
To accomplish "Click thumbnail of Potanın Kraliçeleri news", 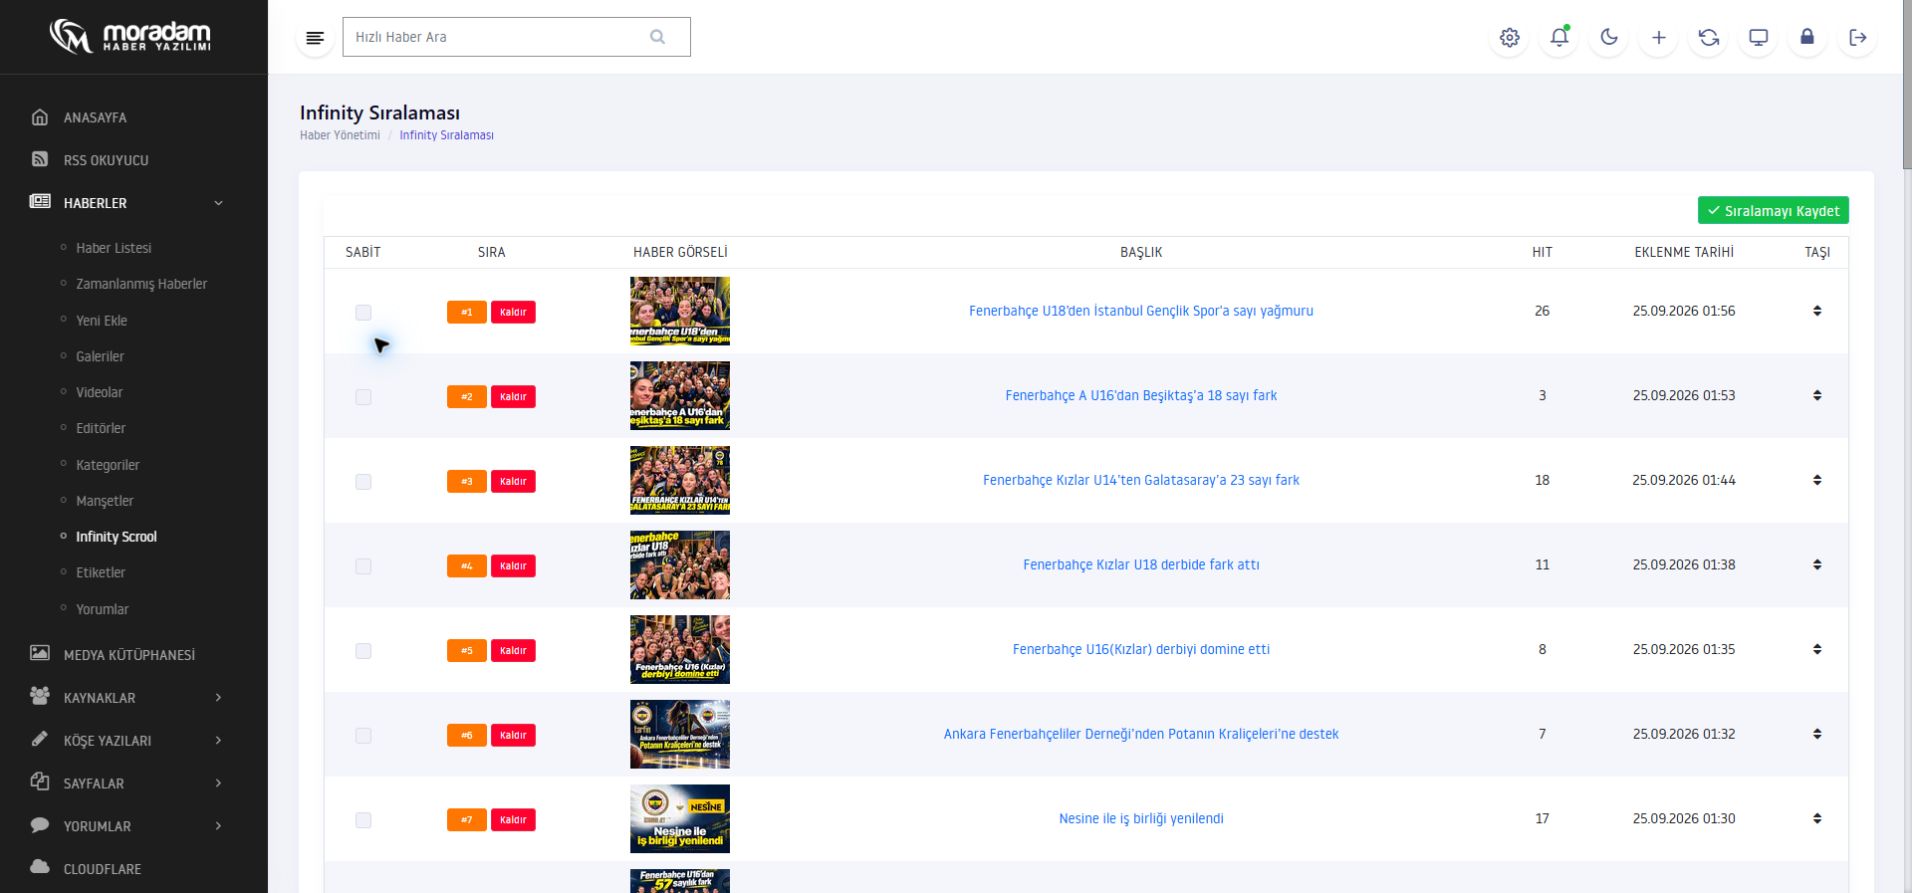I will pyautogui.click(x=680, y=734).
